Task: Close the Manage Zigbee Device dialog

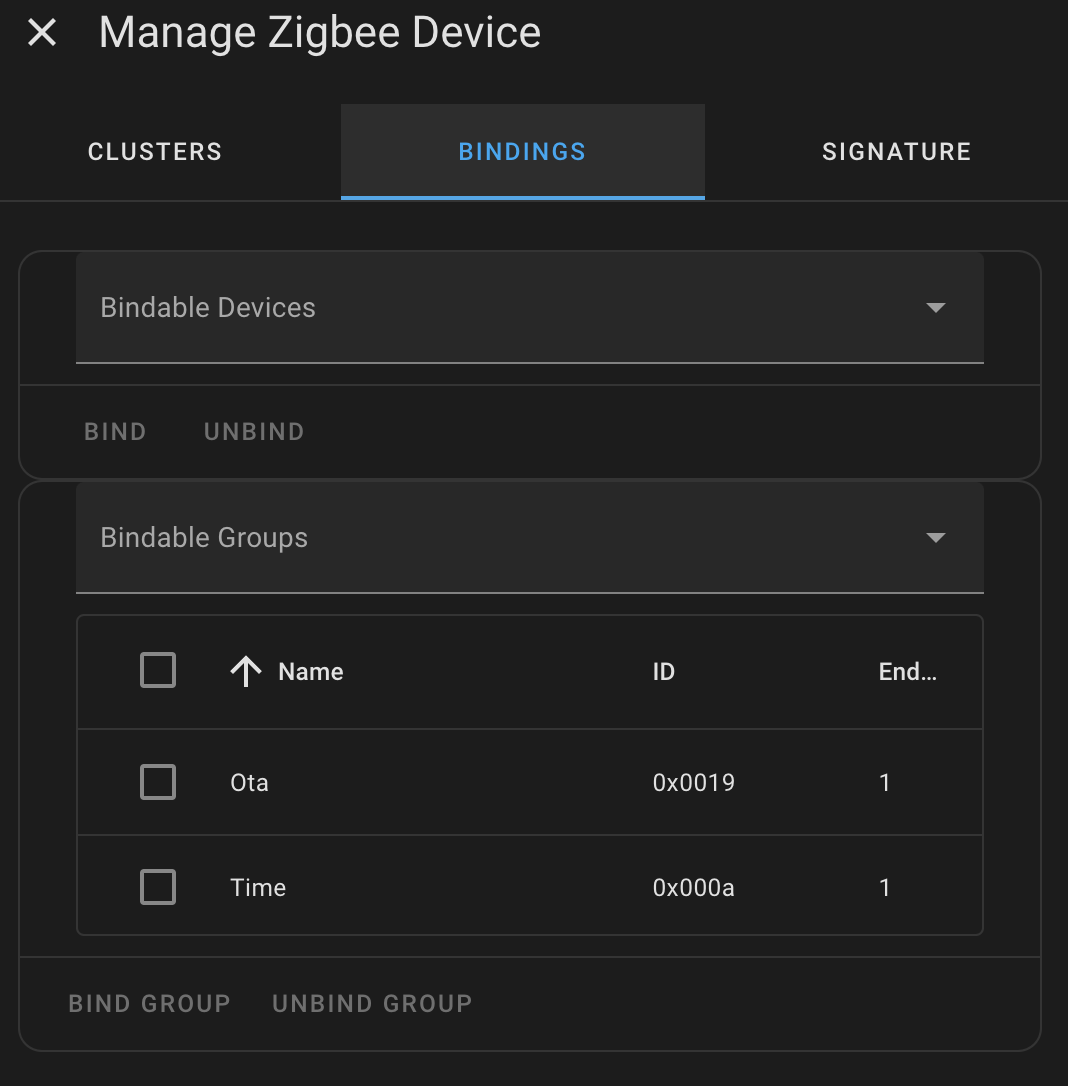Action: pyautogui.click(x=42, y=33)
